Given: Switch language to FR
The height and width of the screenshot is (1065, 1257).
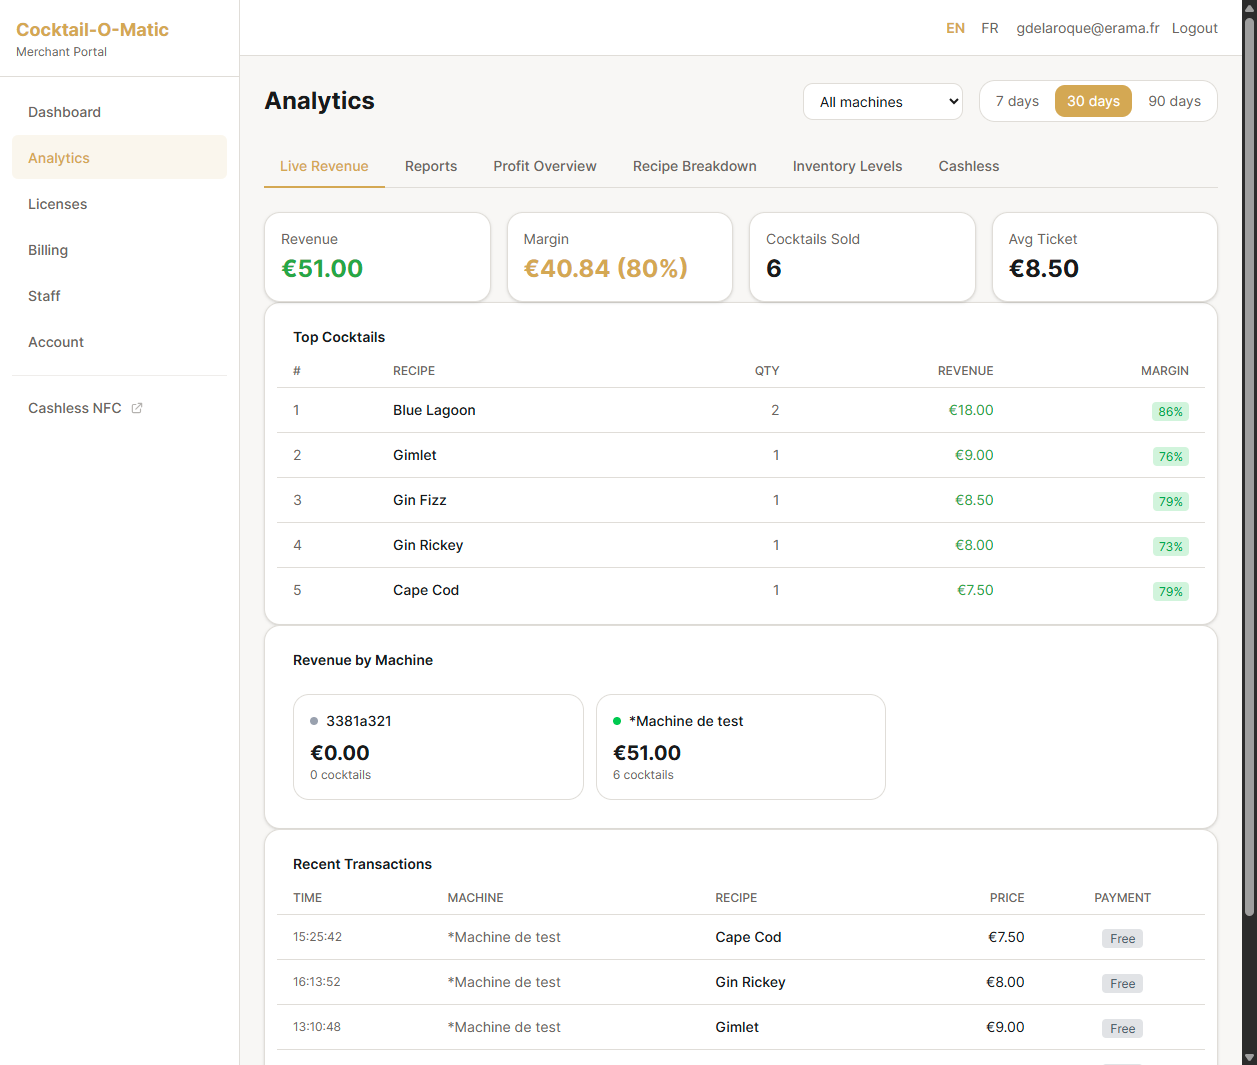Looking at the screenshot, I should 990,28.
